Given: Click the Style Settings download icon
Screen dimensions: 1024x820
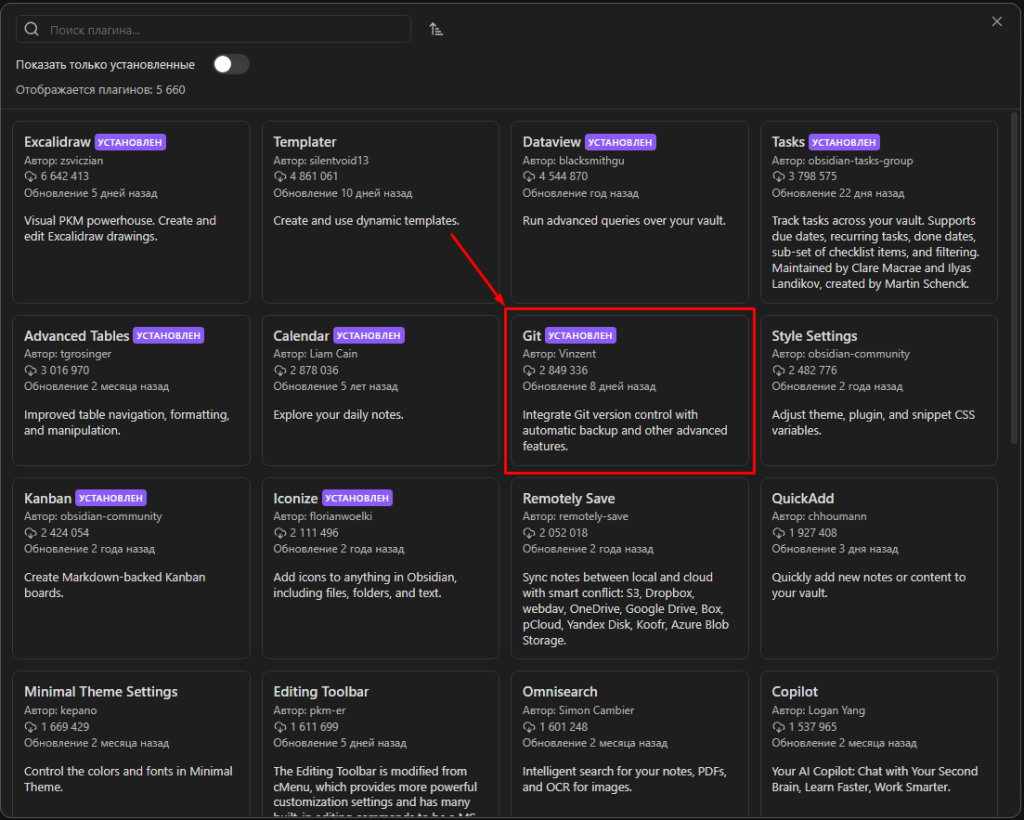Looking at the screenshot, I should (778, 370).
